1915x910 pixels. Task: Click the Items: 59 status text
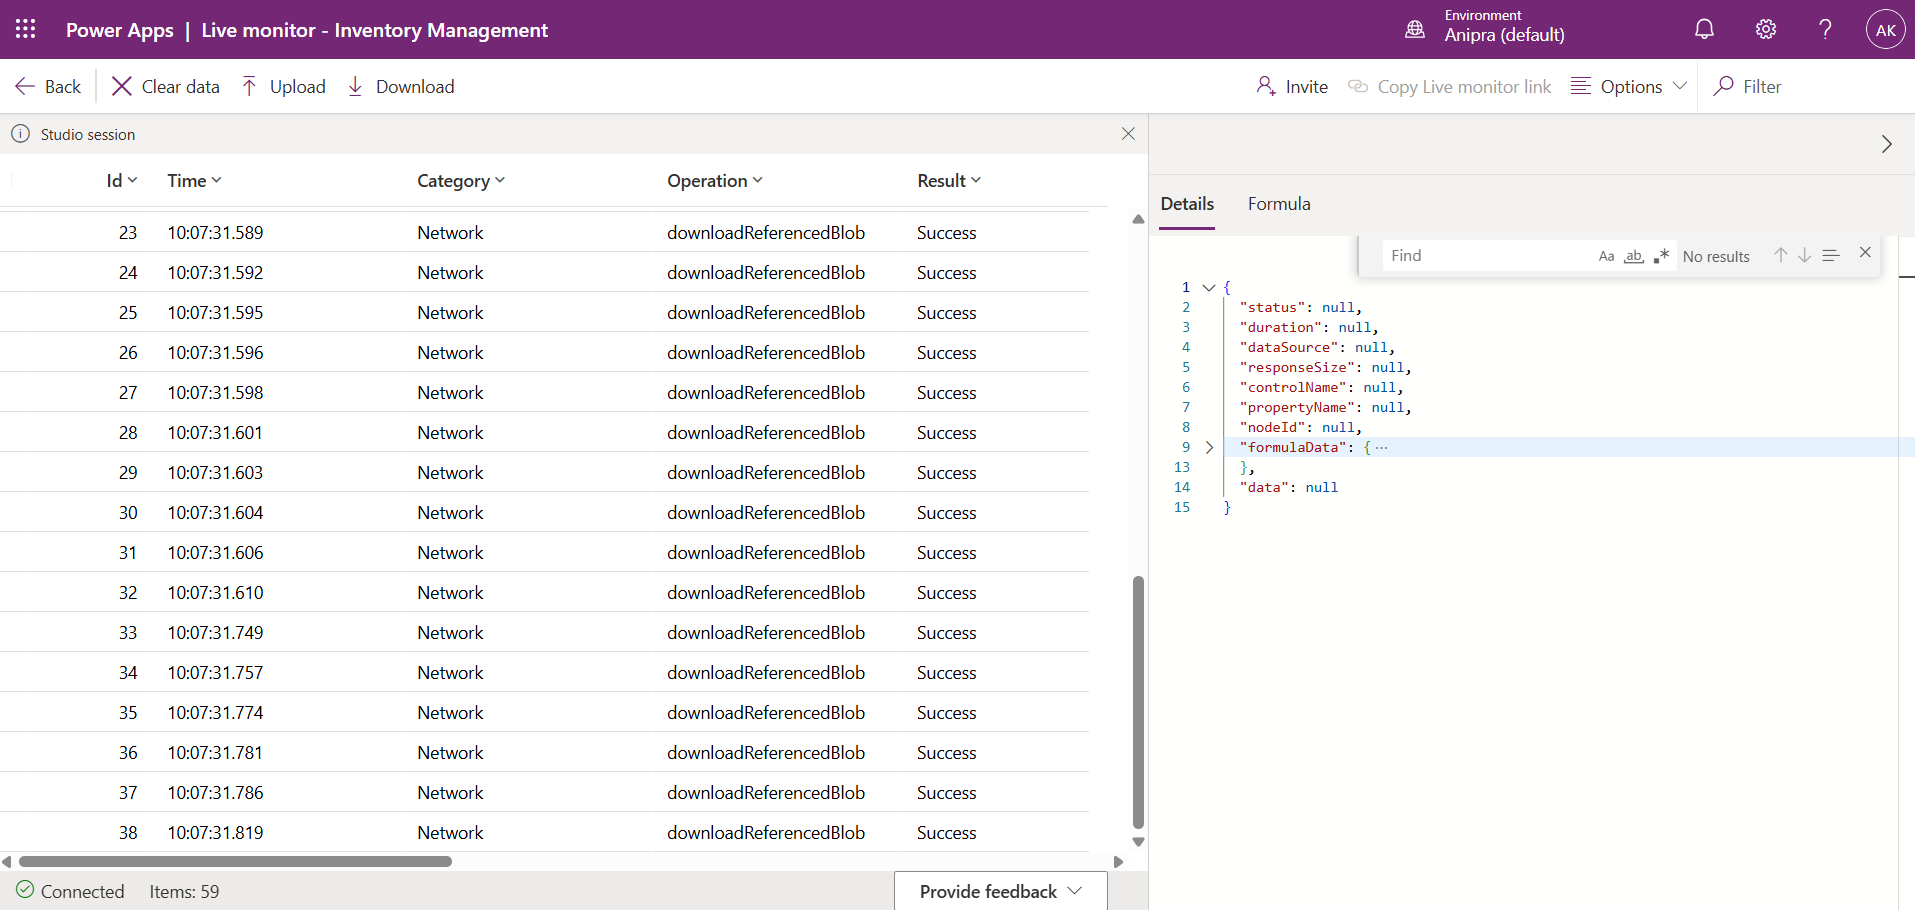click(184, 891)
